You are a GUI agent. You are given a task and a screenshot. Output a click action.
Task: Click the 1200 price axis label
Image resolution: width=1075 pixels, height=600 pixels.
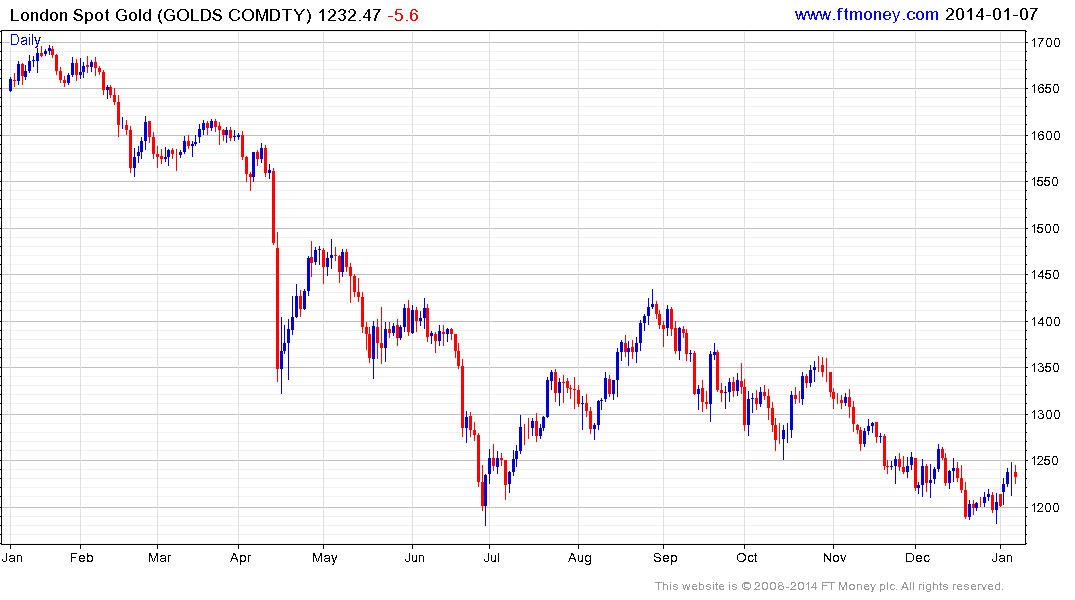(1046, 508)
